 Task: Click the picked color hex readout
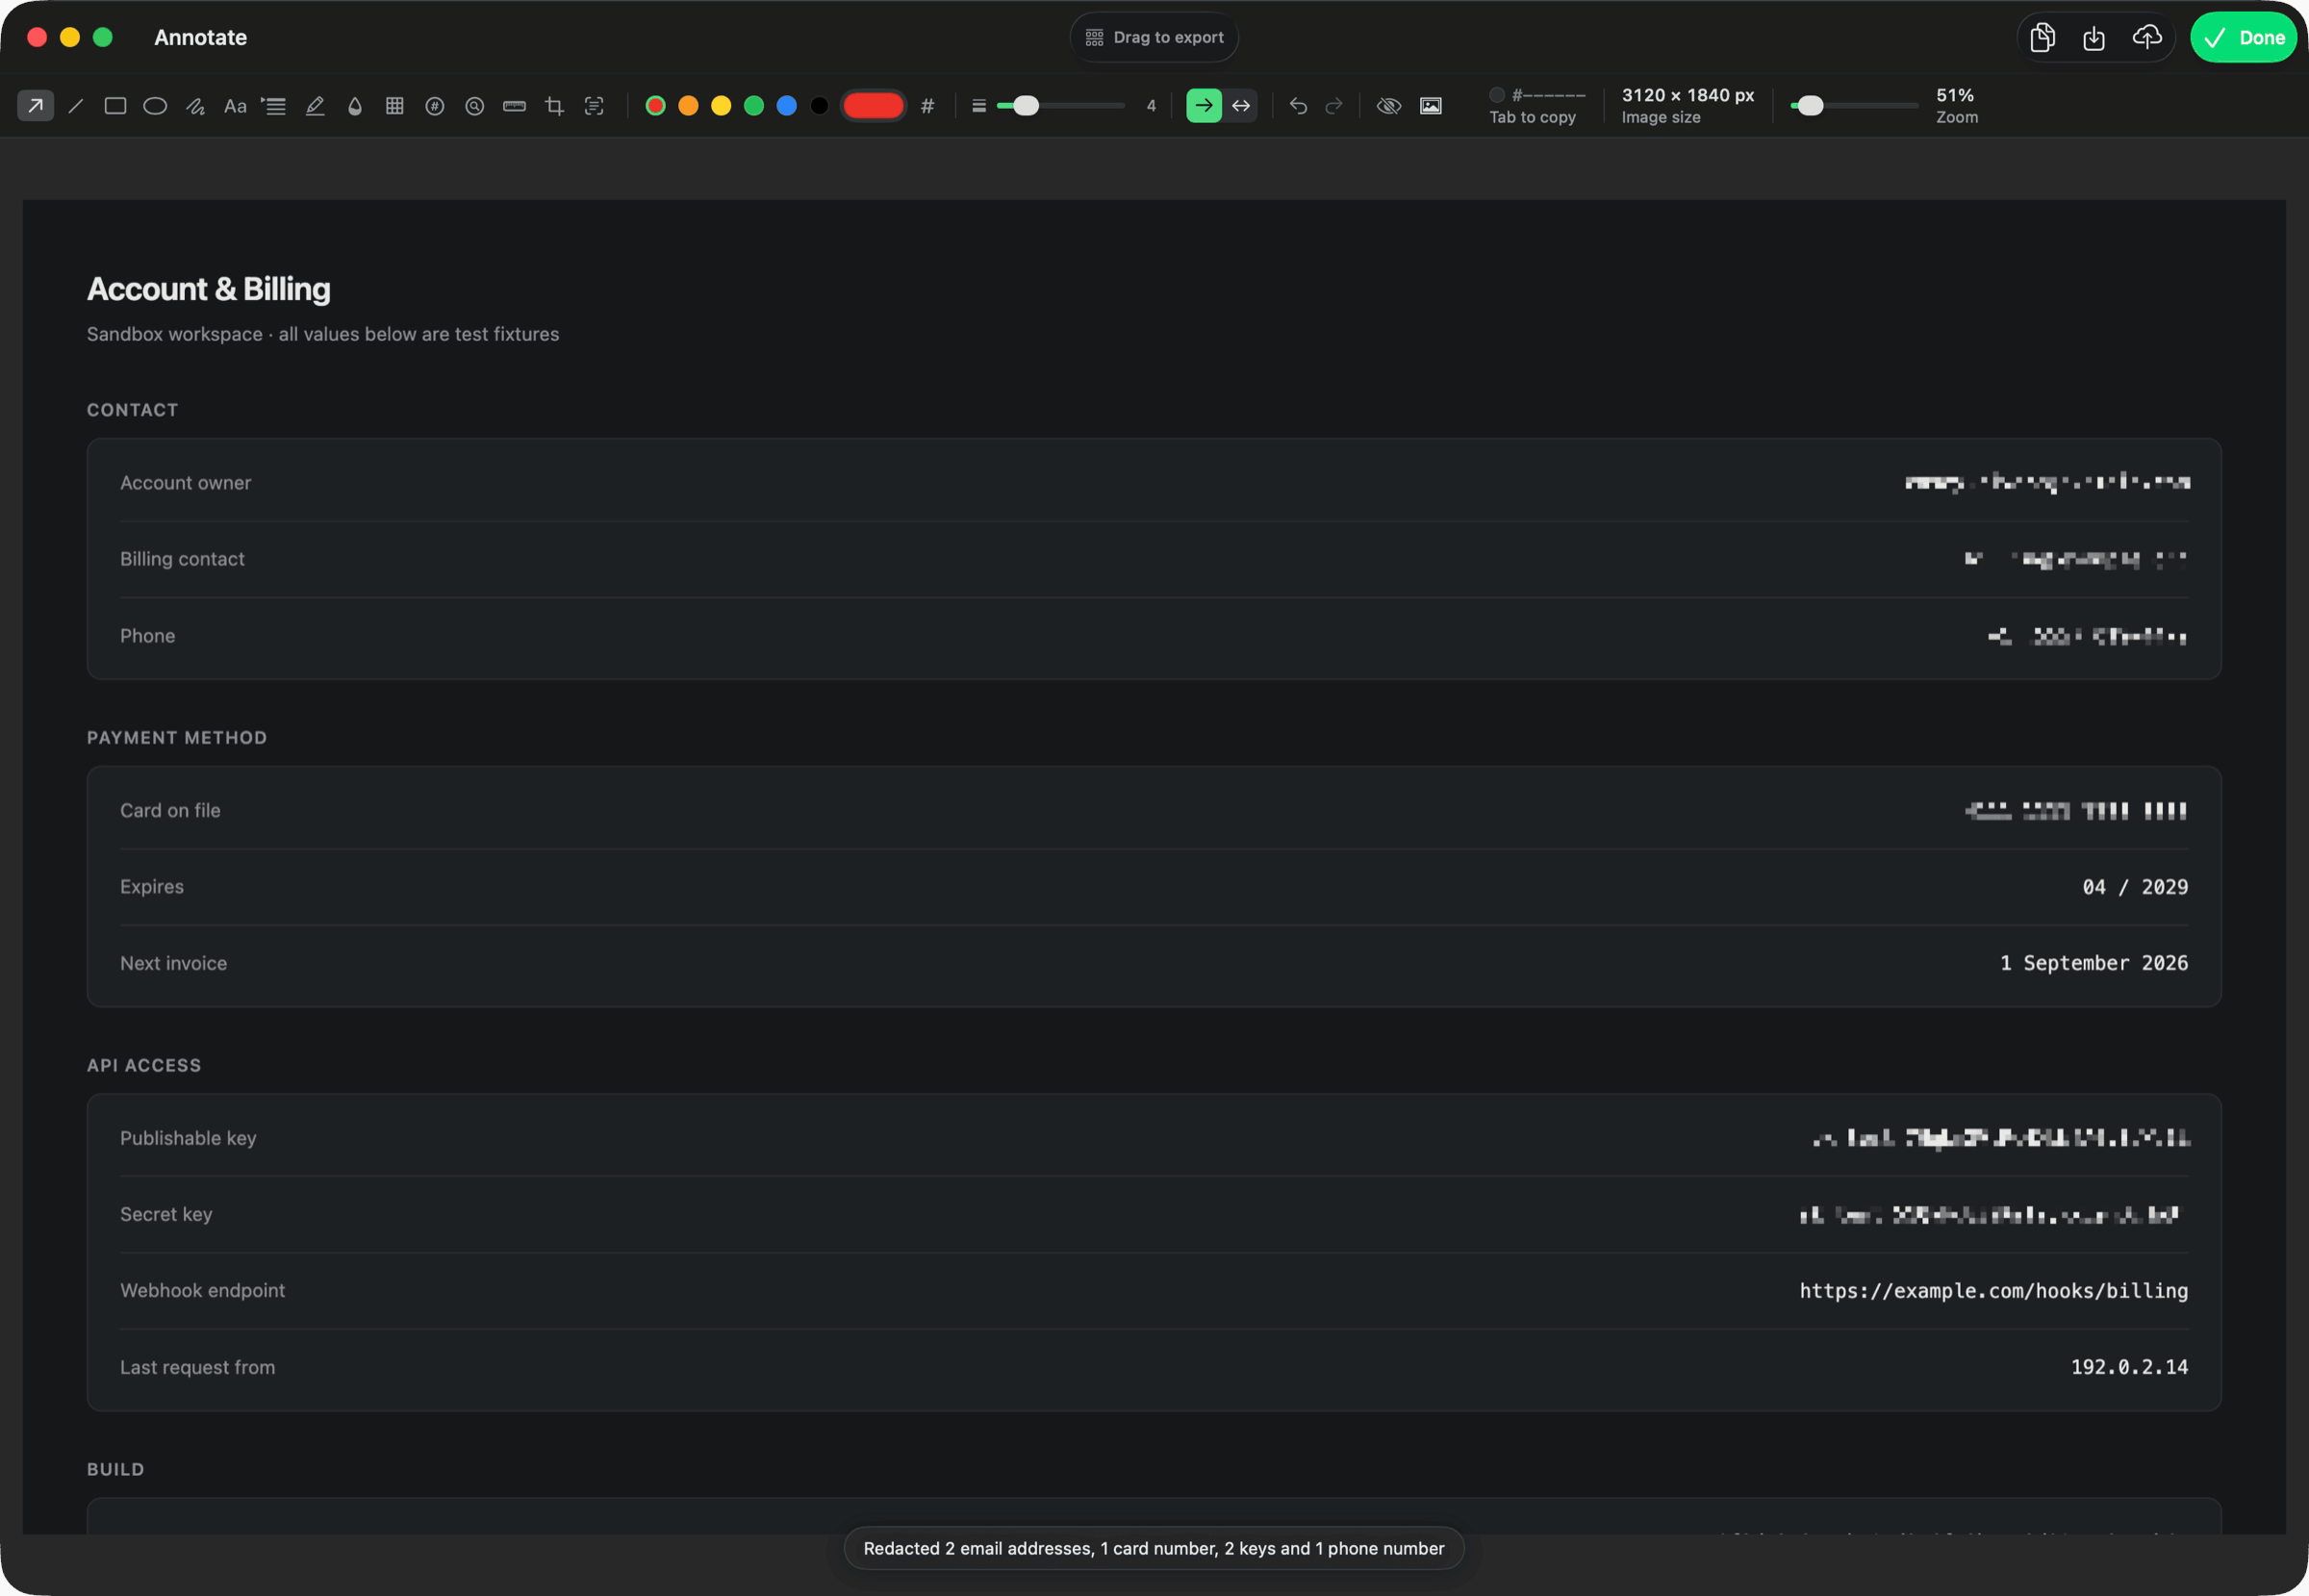tap(1538, 105)
